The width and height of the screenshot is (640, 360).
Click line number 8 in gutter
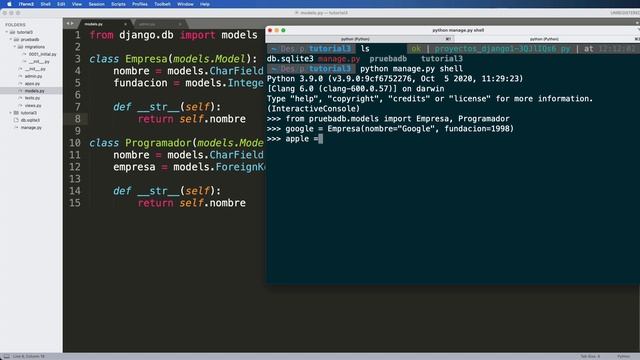coord(78,119)
